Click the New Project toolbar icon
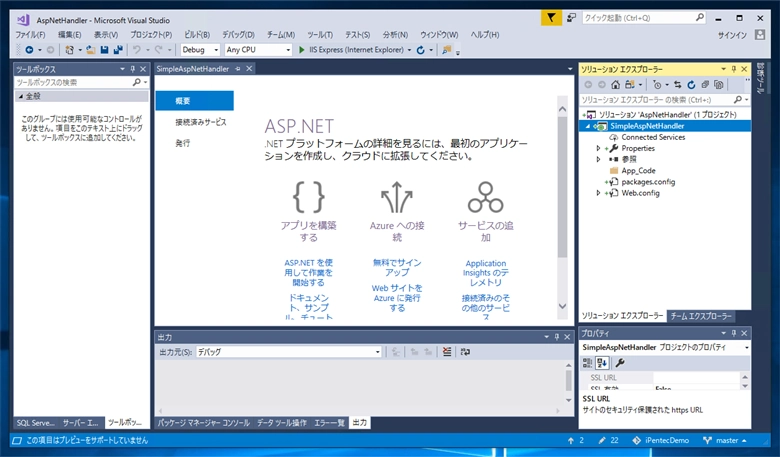The height and width of the screenshot is (457, 780). (x=69, y=50)
